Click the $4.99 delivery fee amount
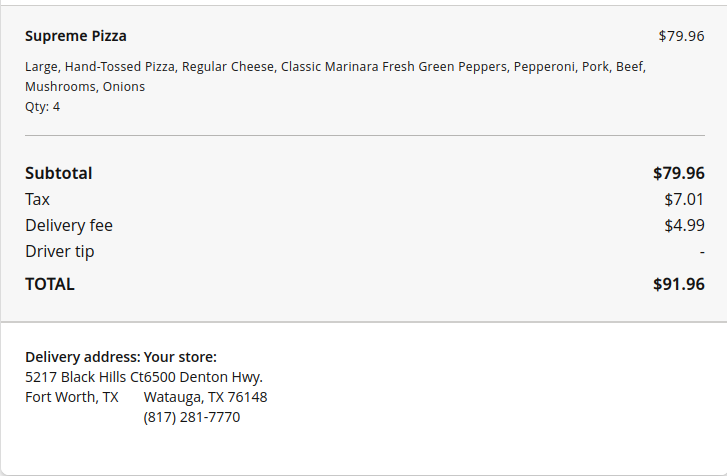The width and height of the screenshot is (727, 476). (685, 225)
